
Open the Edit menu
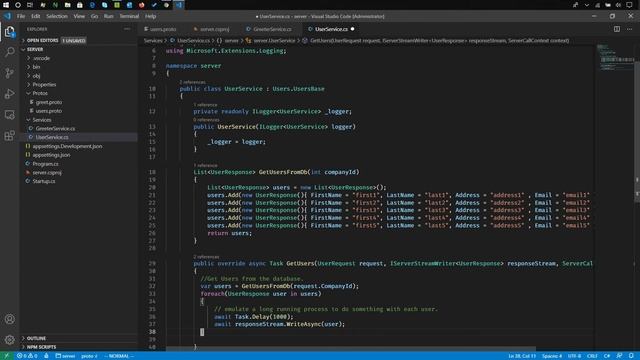point(36,16)
